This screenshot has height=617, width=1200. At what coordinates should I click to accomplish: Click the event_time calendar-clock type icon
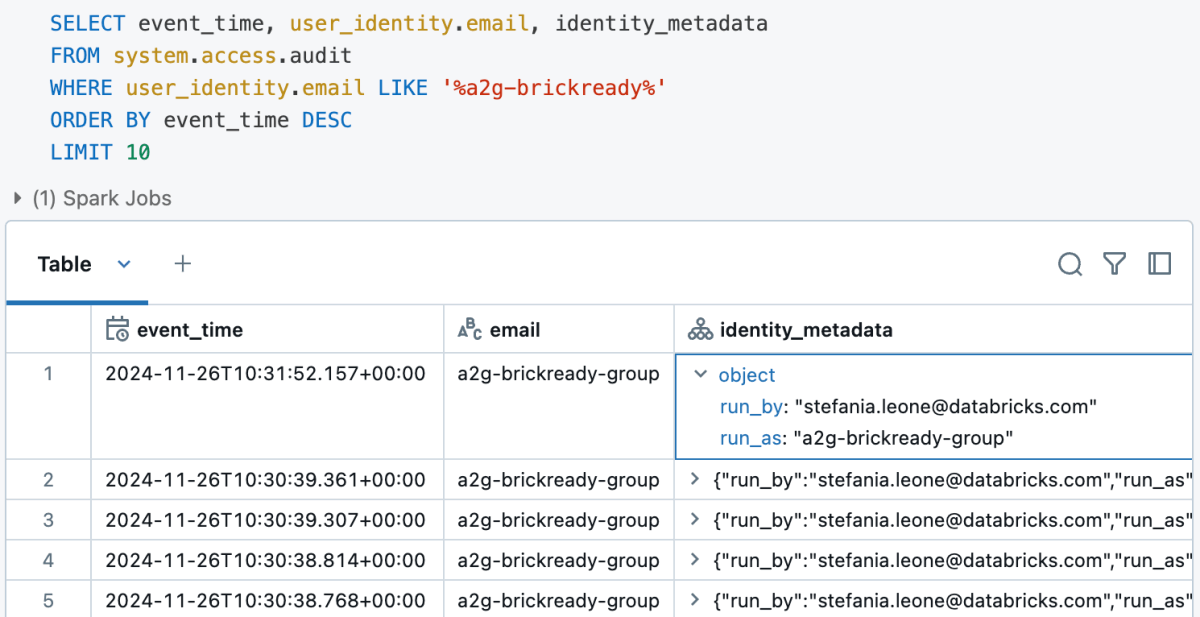tap(117, 329)
